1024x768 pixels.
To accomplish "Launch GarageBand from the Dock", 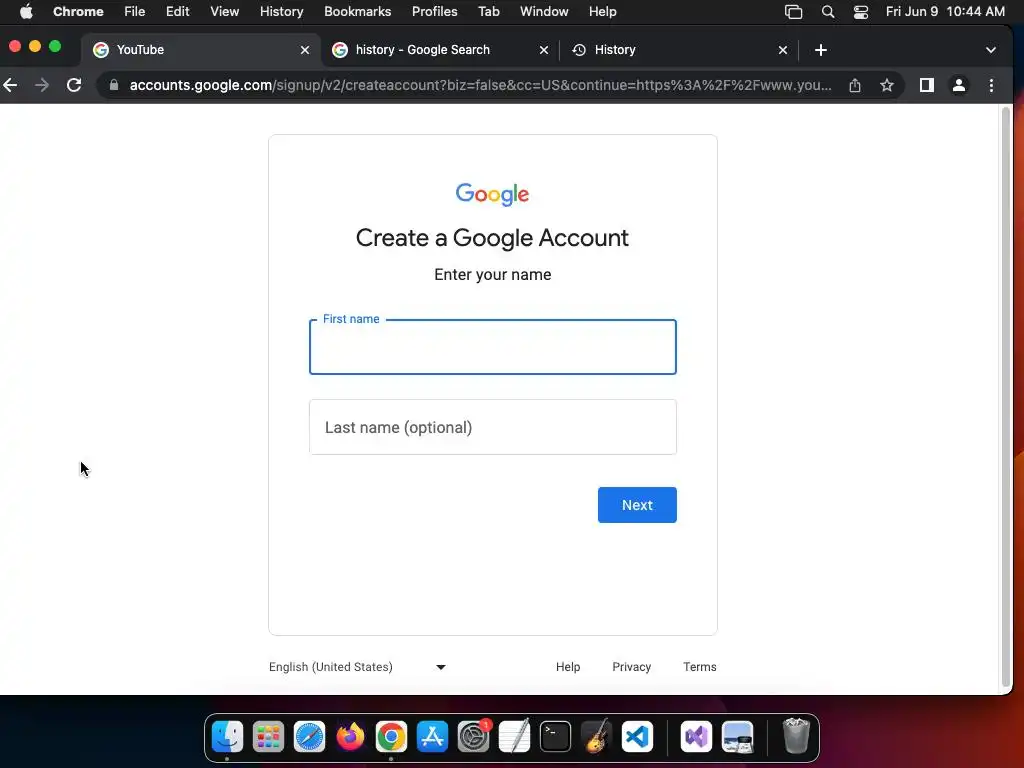I will pyautogui.click(x=596, y=737).
